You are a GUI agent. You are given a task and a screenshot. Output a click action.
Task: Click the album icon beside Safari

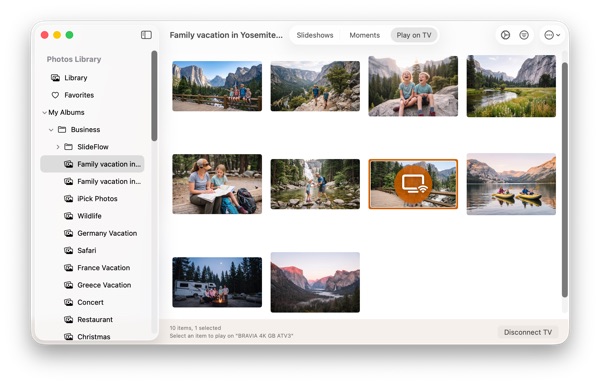click(68, 250)
